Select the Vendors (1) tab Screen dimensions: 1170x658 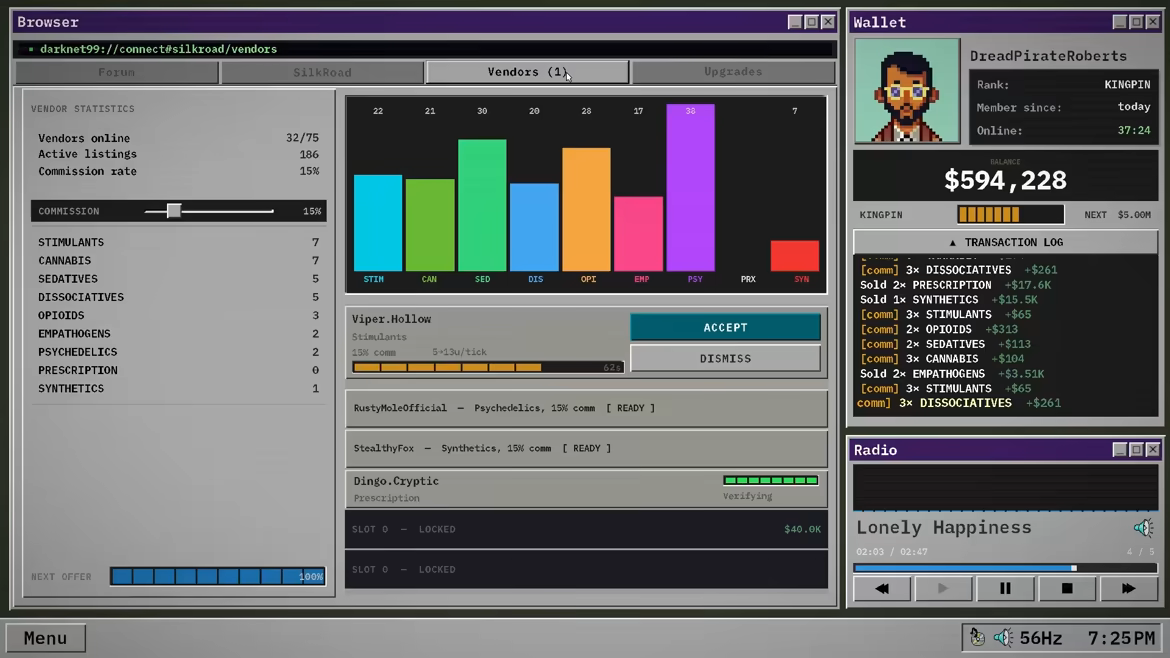click(x=527, y=72)
